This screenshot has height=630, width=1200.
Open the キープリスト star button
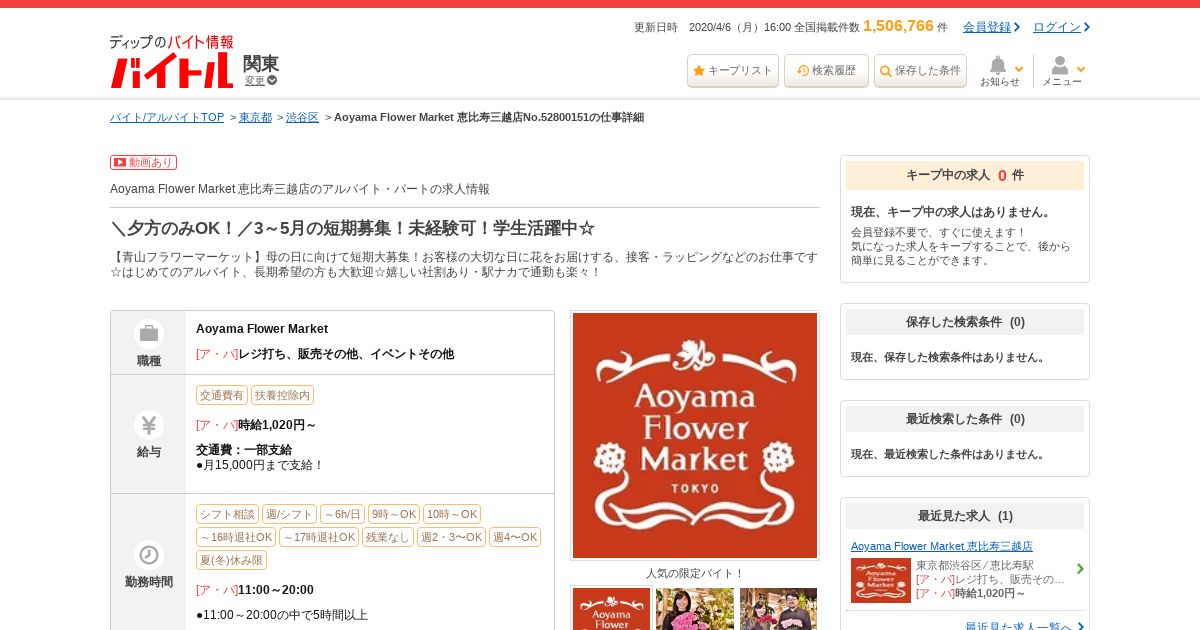[x=732, y=71]
